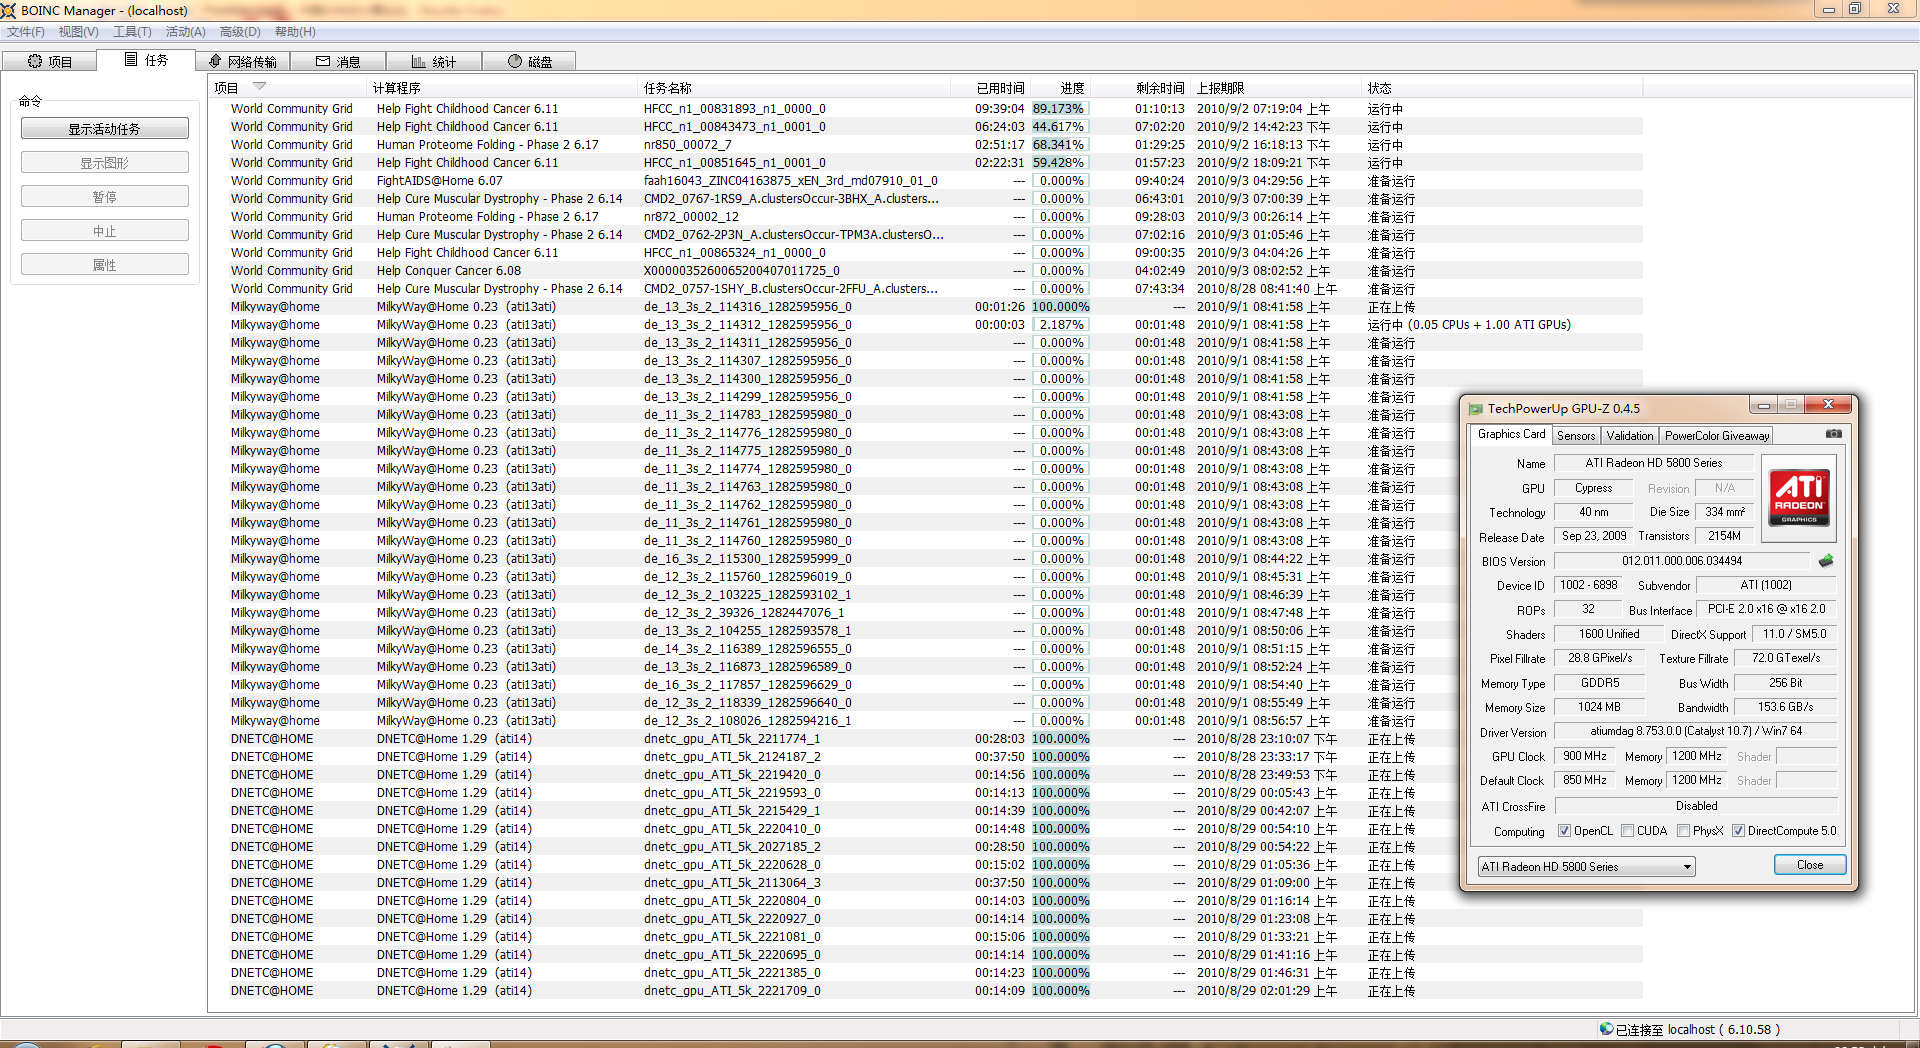Select the 任务 tab
The width and height of the screenshot is (1920, 1048).
pos(146,60)
